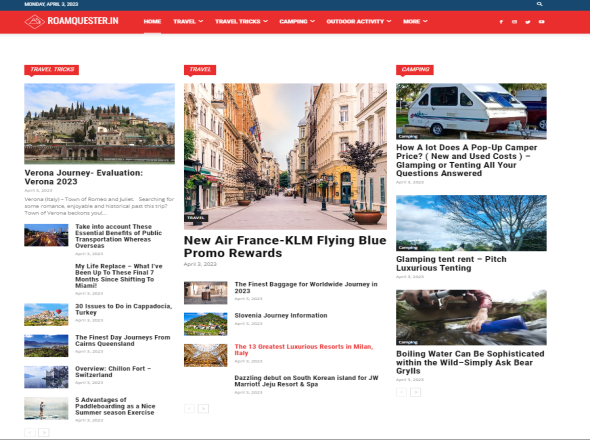590x440 pixels.
Task: Open the large European street featured image
Action: 285,156
